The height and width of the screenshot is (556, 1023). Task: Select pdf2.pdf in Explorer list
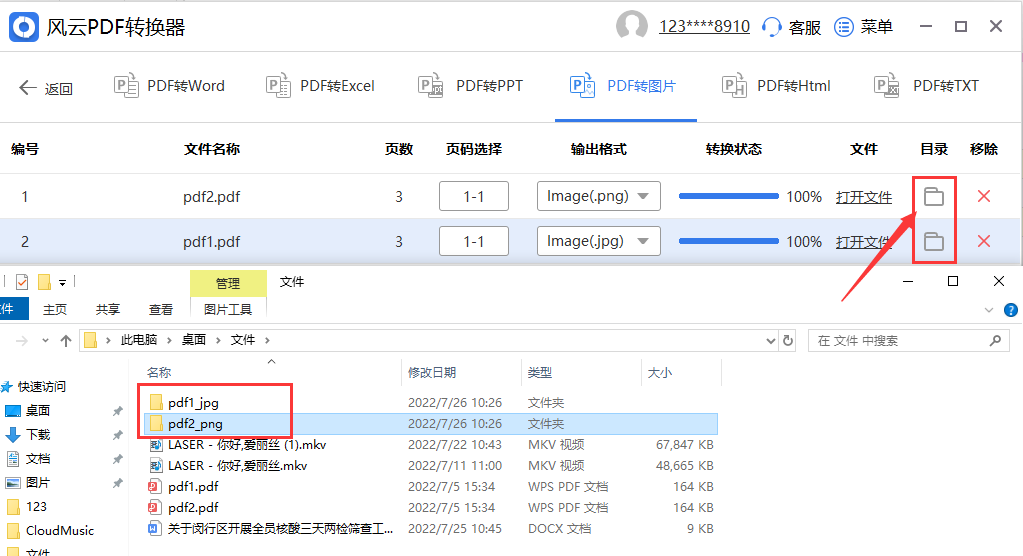point(431,507)
